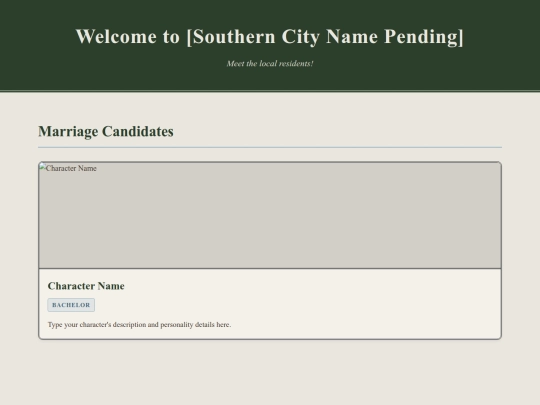
Task: Click the divider line under Marriage Candidates
Action: click(270, 147)
